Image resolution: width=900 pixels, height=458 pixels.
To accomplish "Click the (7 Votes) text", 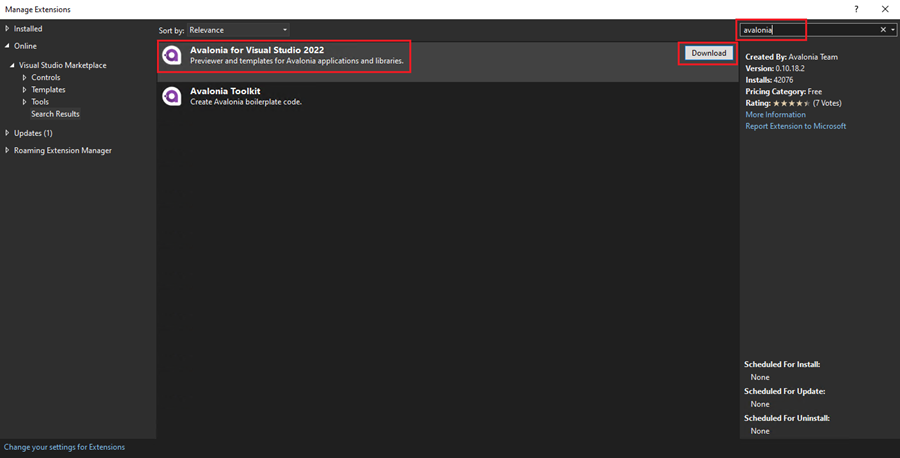I will pos(827,103).
